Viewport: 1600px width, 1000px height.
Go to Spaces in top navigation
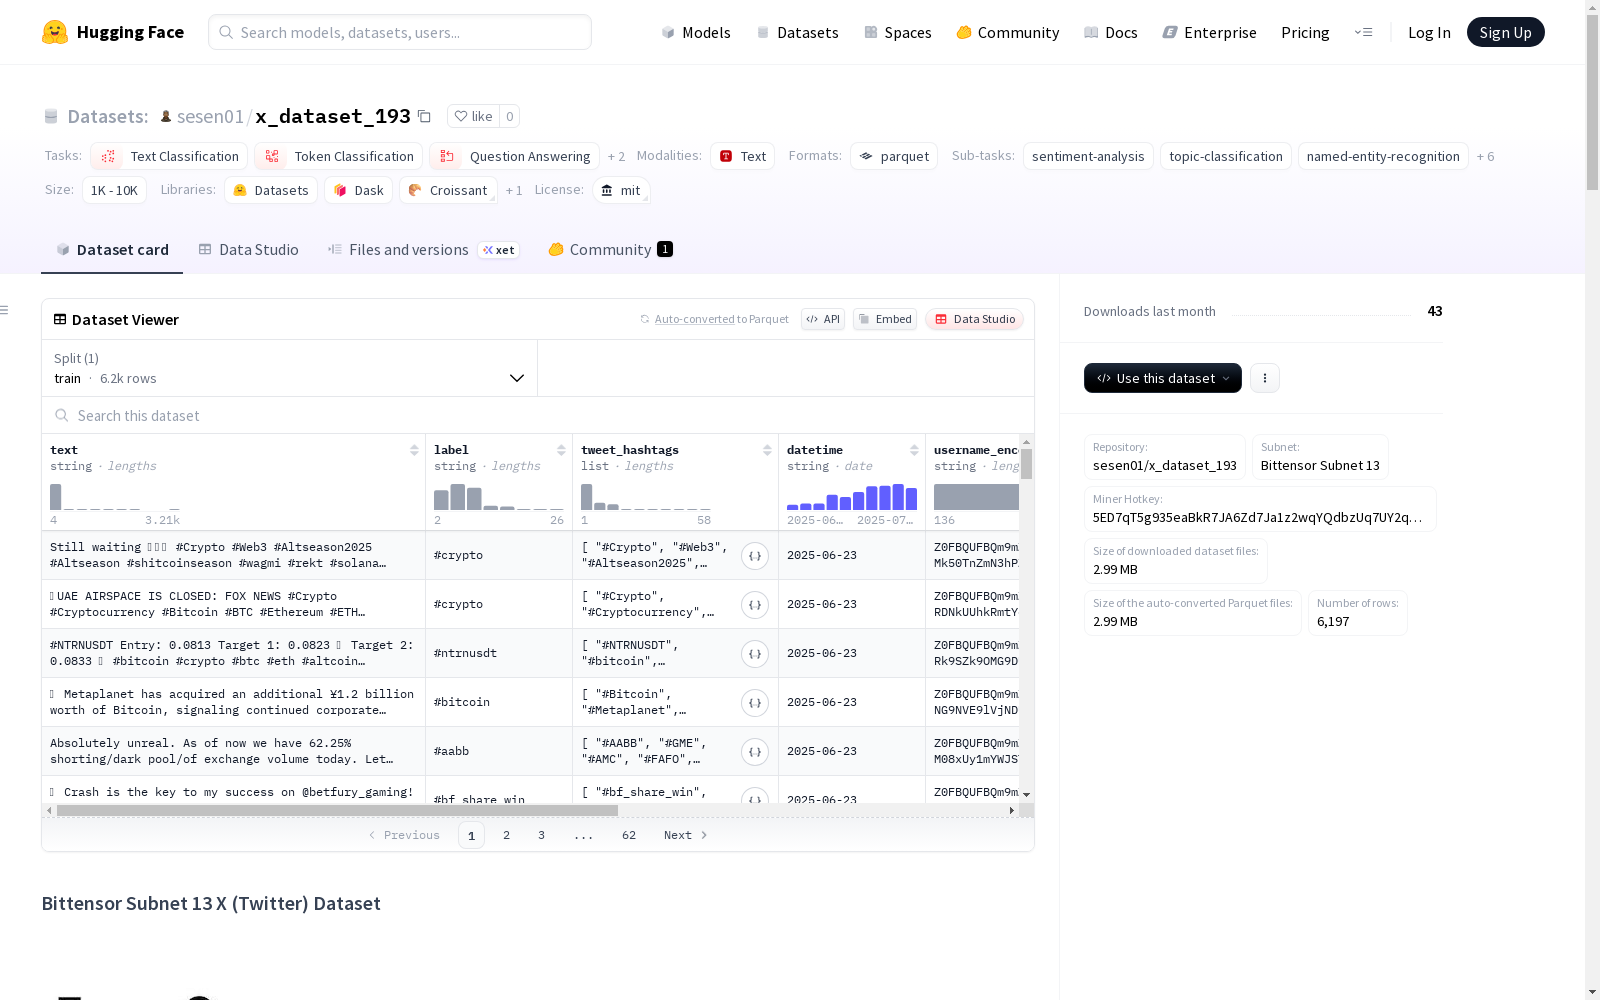897,32
